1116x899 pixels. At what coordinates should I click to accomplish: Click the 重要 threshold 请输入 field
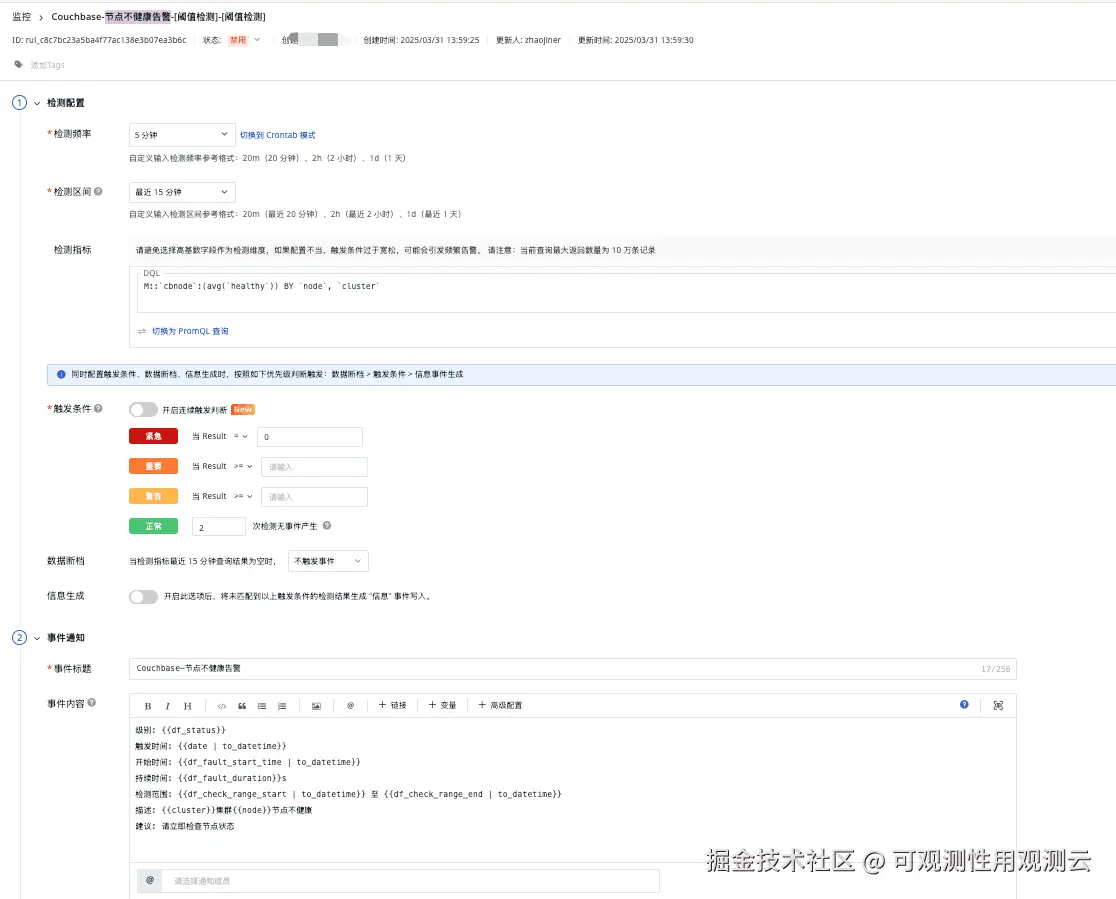click(314, 467)
